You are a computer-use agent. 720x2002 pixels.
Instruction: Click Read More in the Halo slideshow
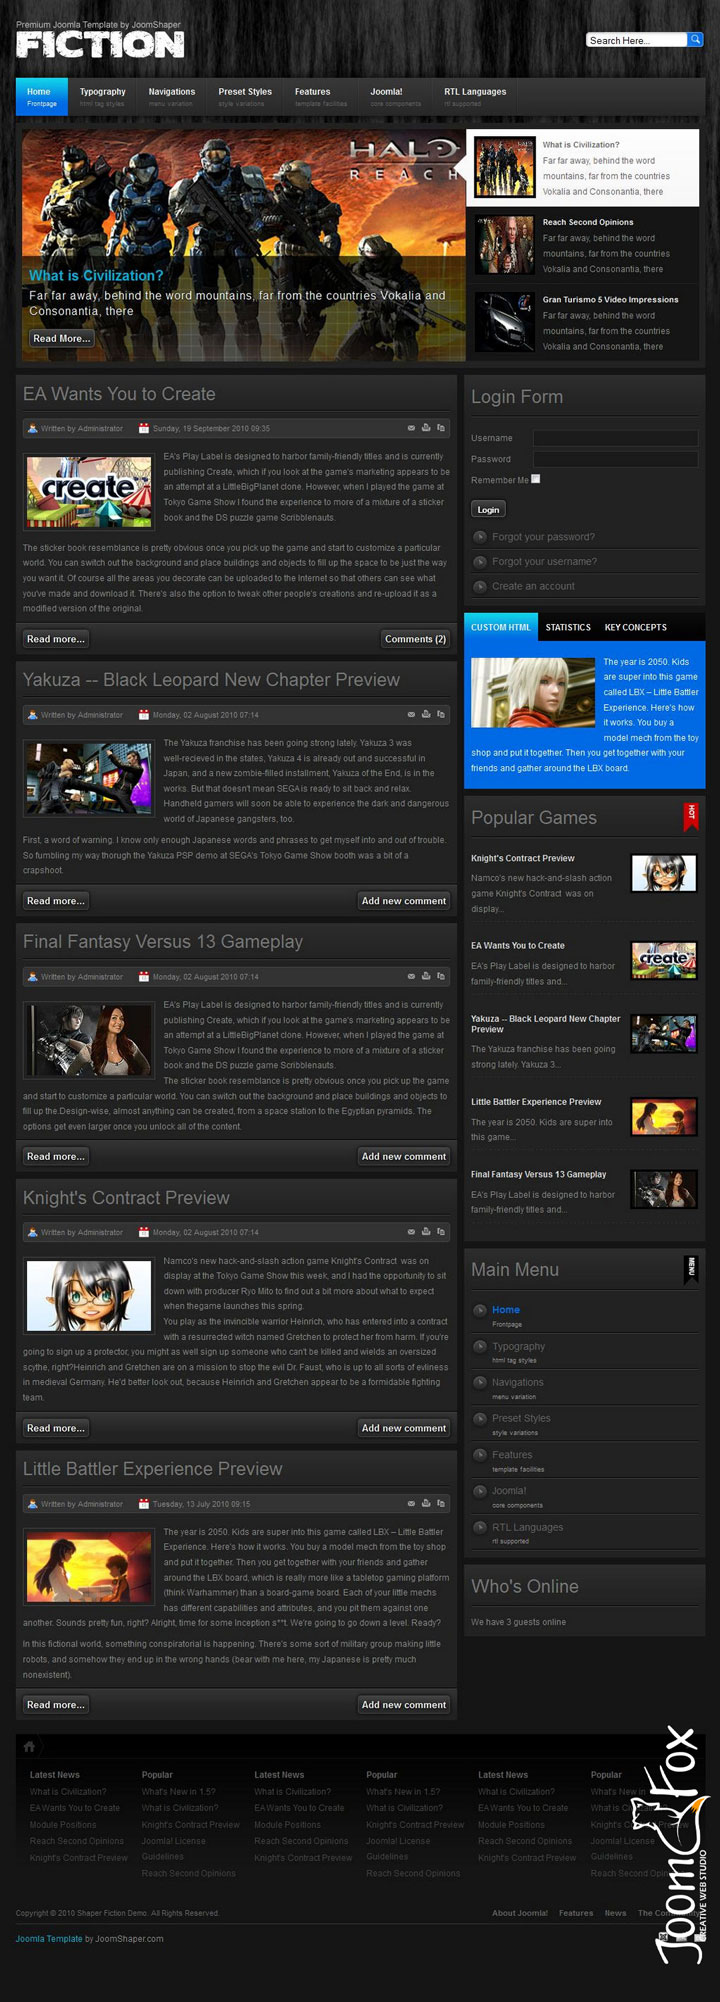pos(62,338)
